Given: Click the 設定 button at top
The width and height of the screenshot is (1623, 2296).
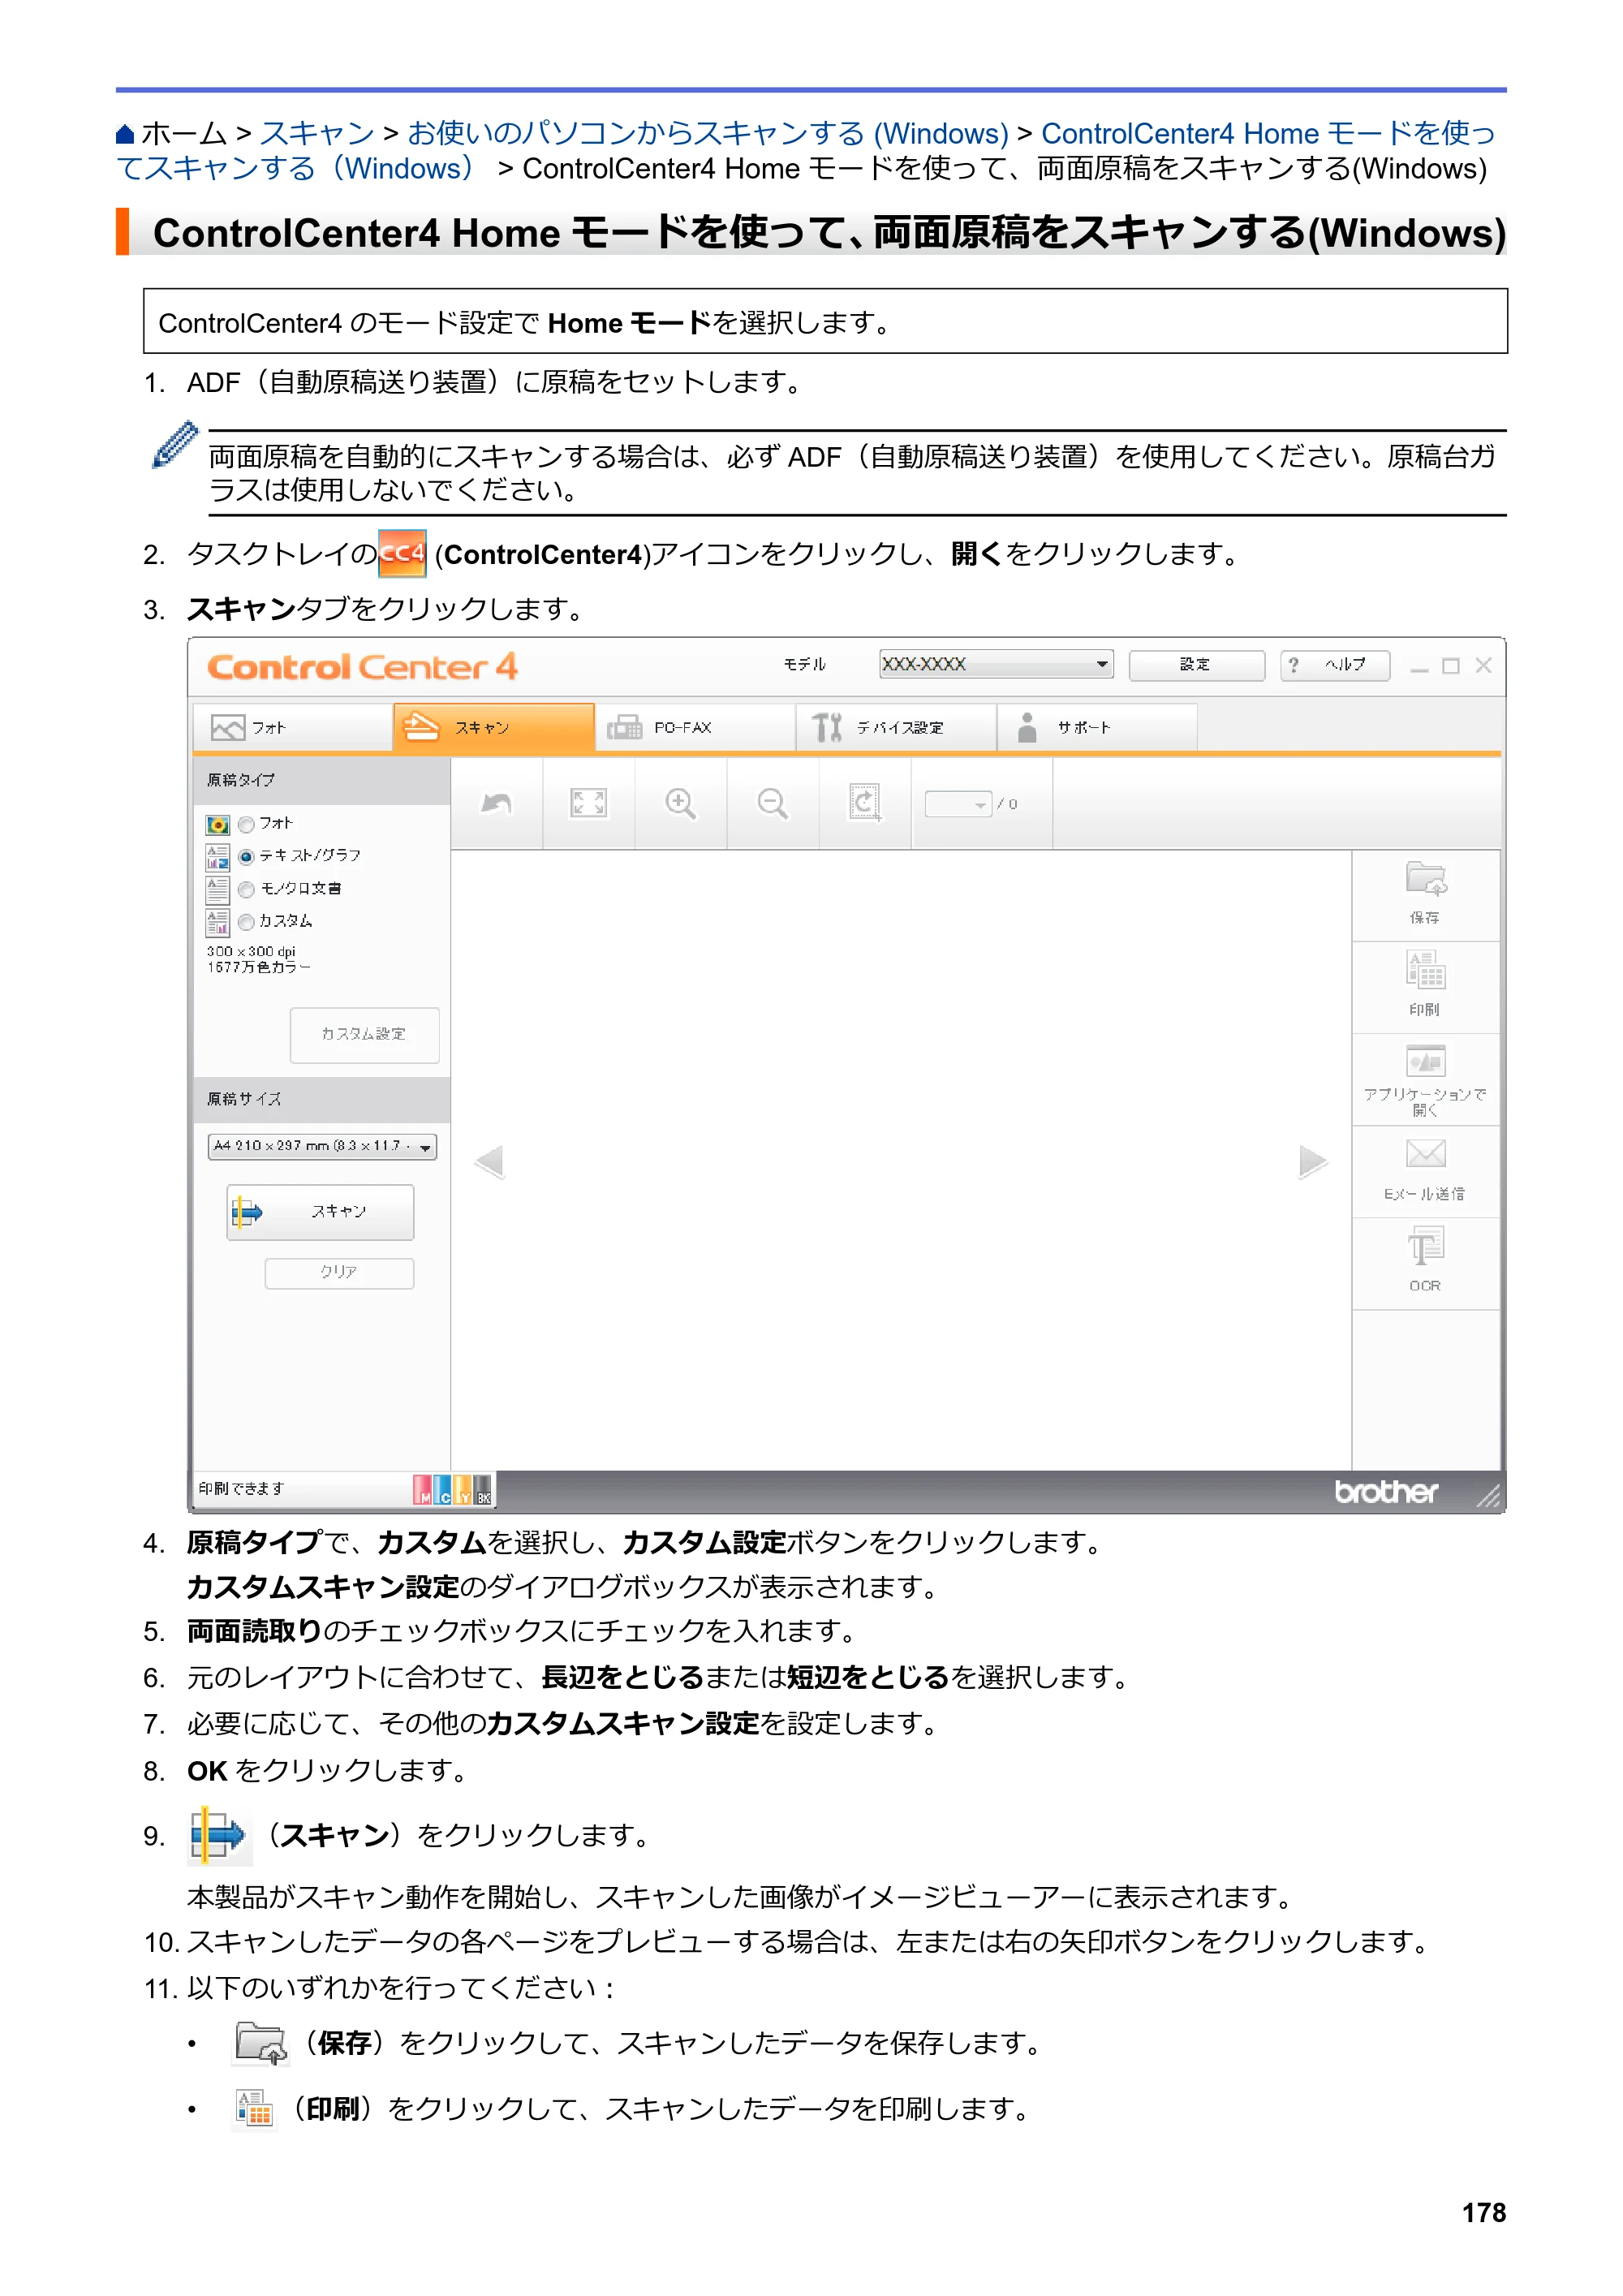Looking at the screenshot, I should (1197, 665).
